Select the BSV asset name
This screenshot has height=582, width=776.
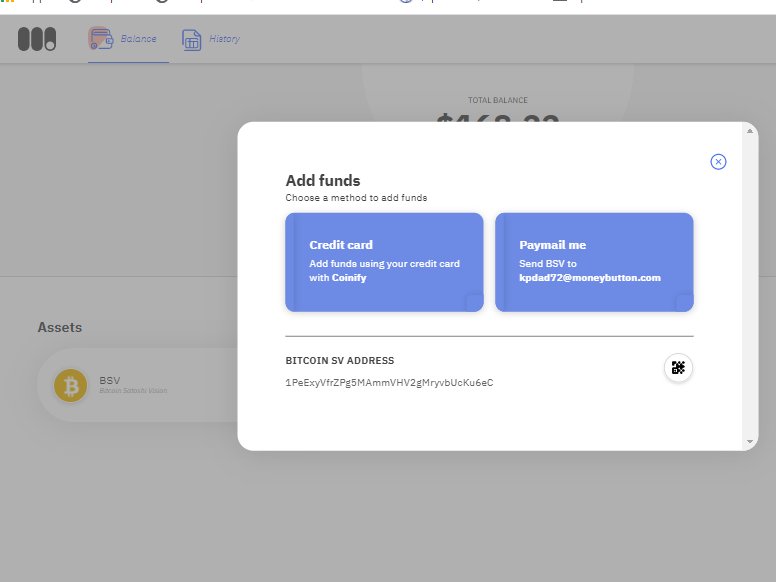coord(109,380)
